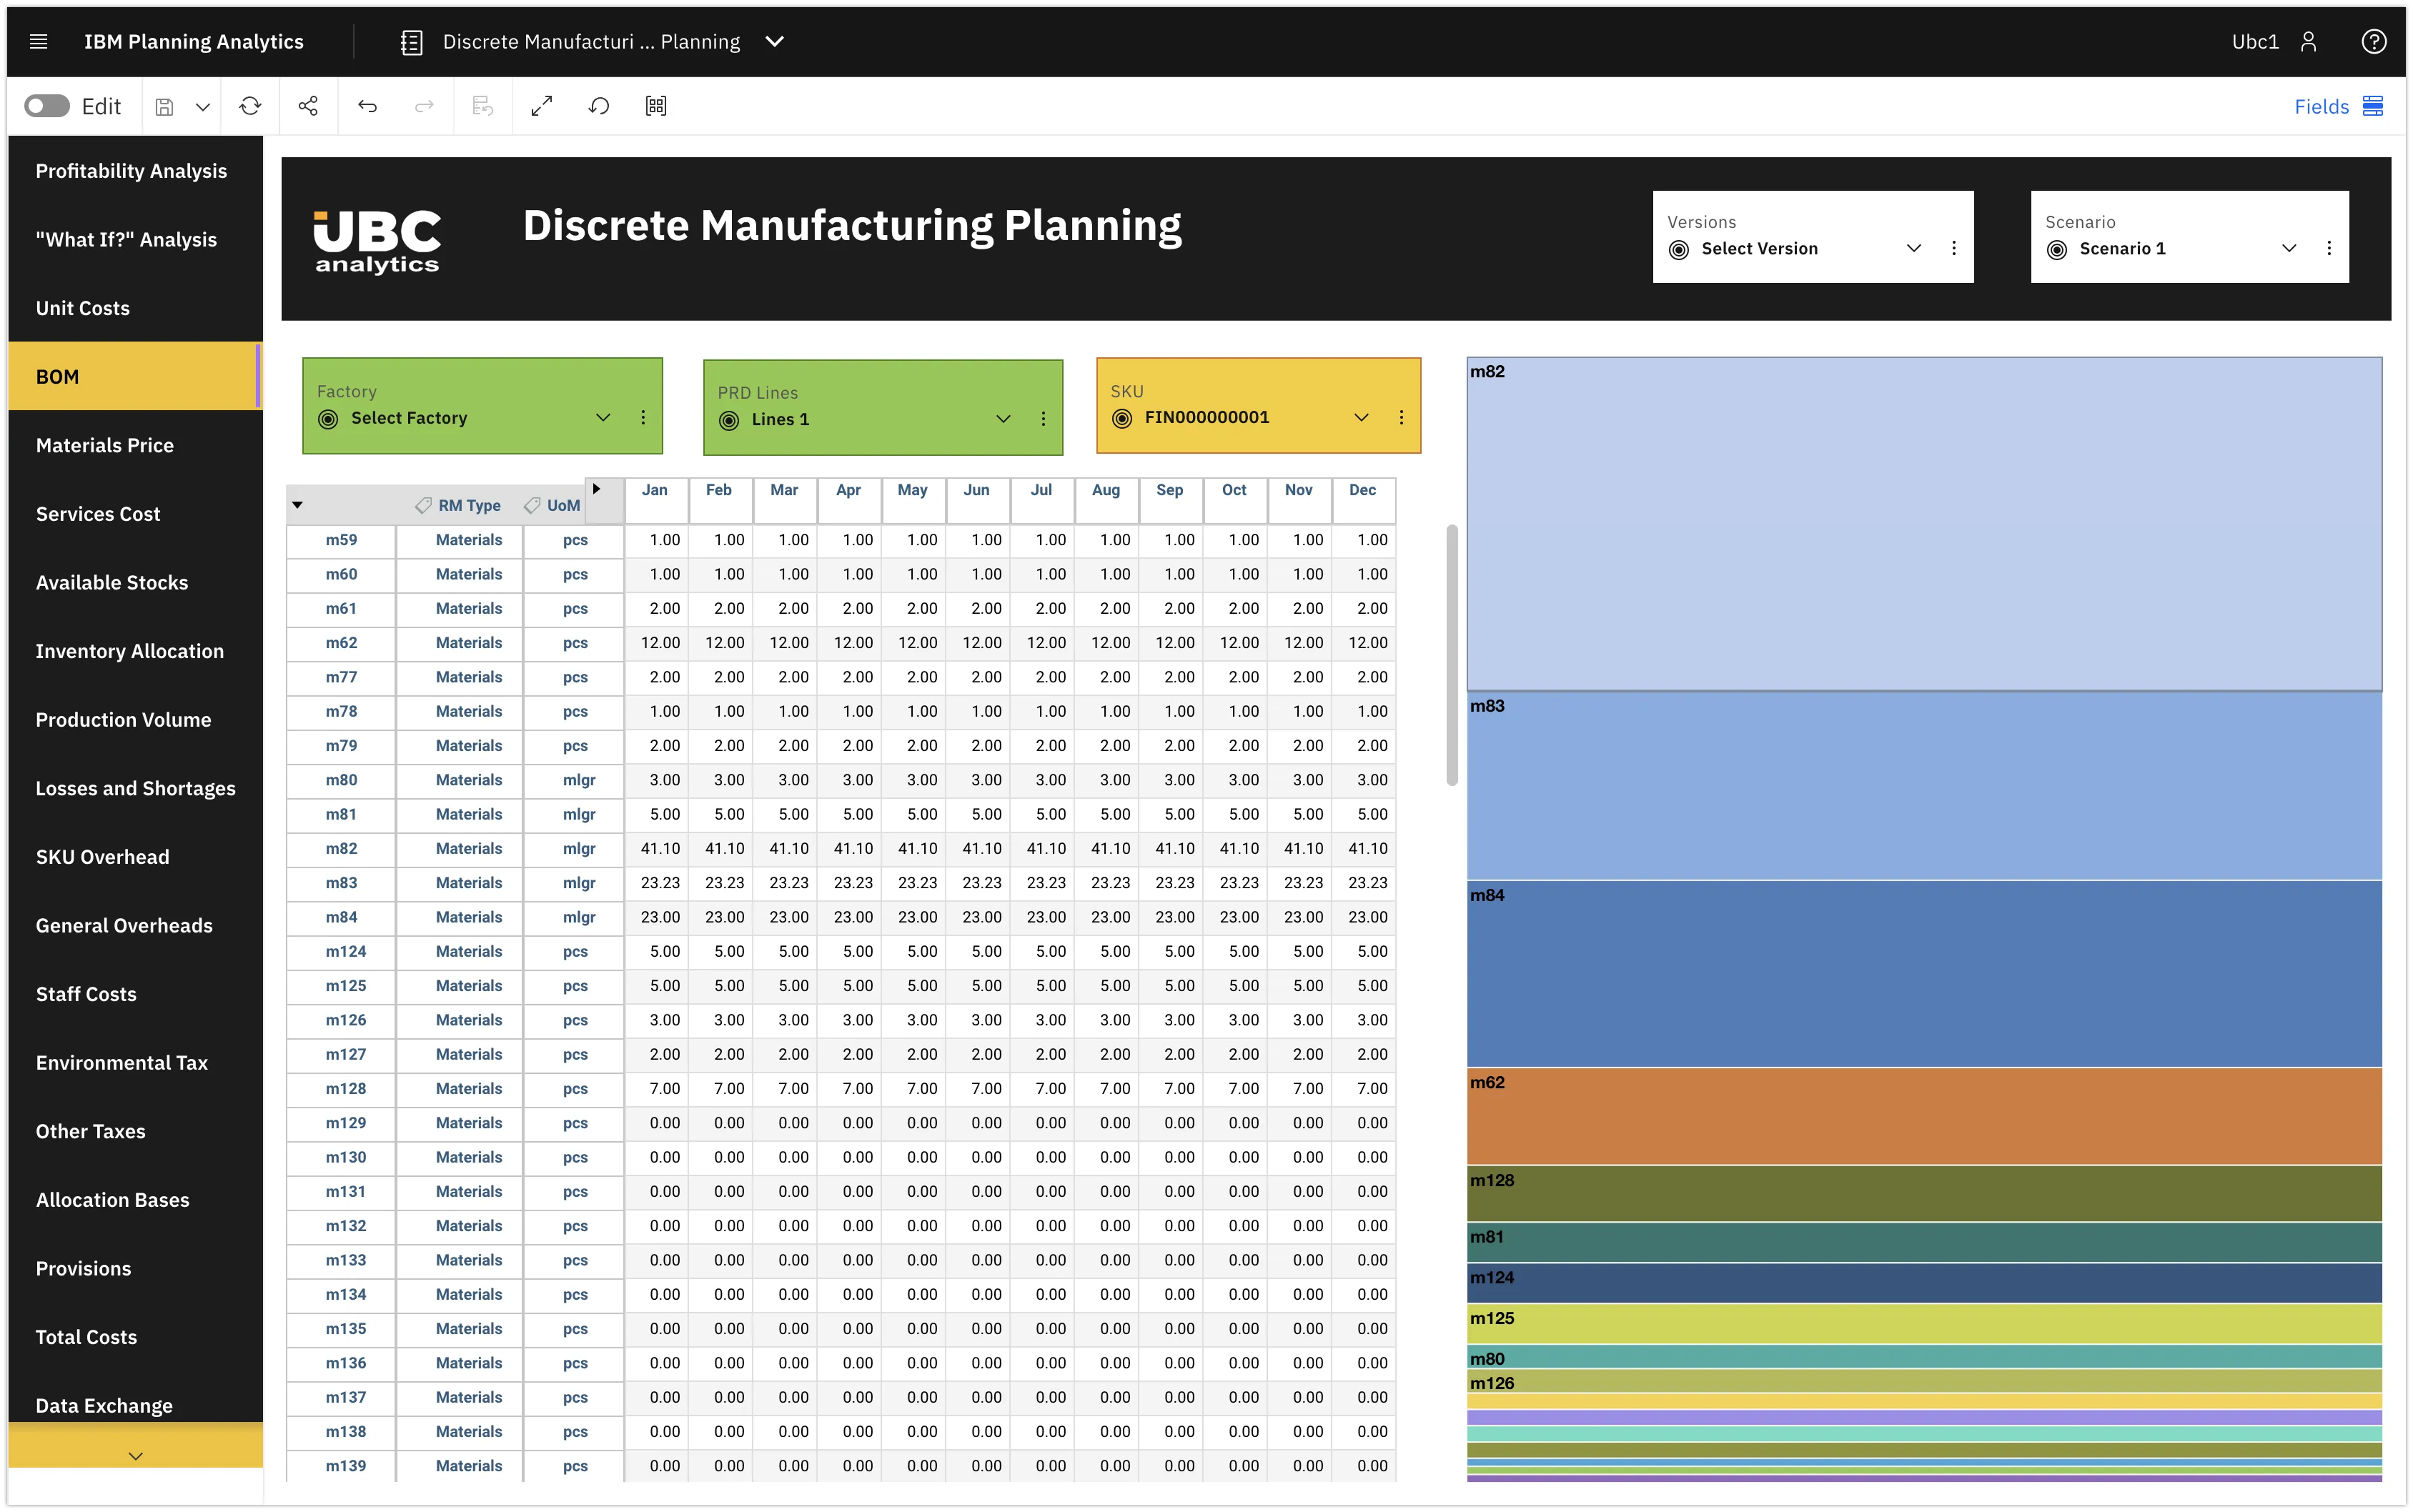2413x1512 pixels.
Task: Go to Production Volume page
Action: coord(123,719)
